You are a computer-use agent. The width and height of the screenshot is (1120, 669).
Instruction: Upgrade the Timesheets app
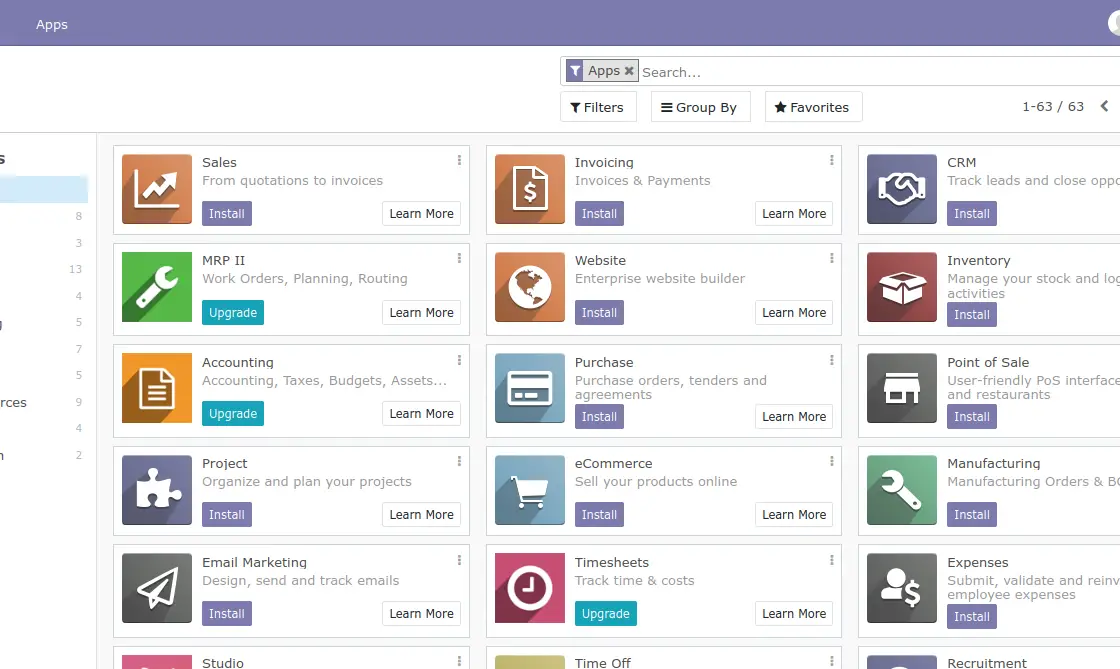[x=606, y=613]
